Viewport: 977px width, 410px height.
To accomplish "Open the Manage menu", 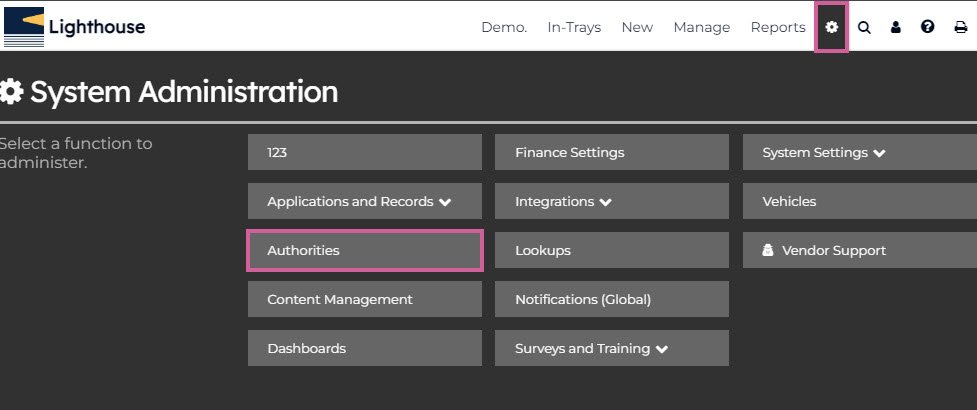I will [701, 27].
